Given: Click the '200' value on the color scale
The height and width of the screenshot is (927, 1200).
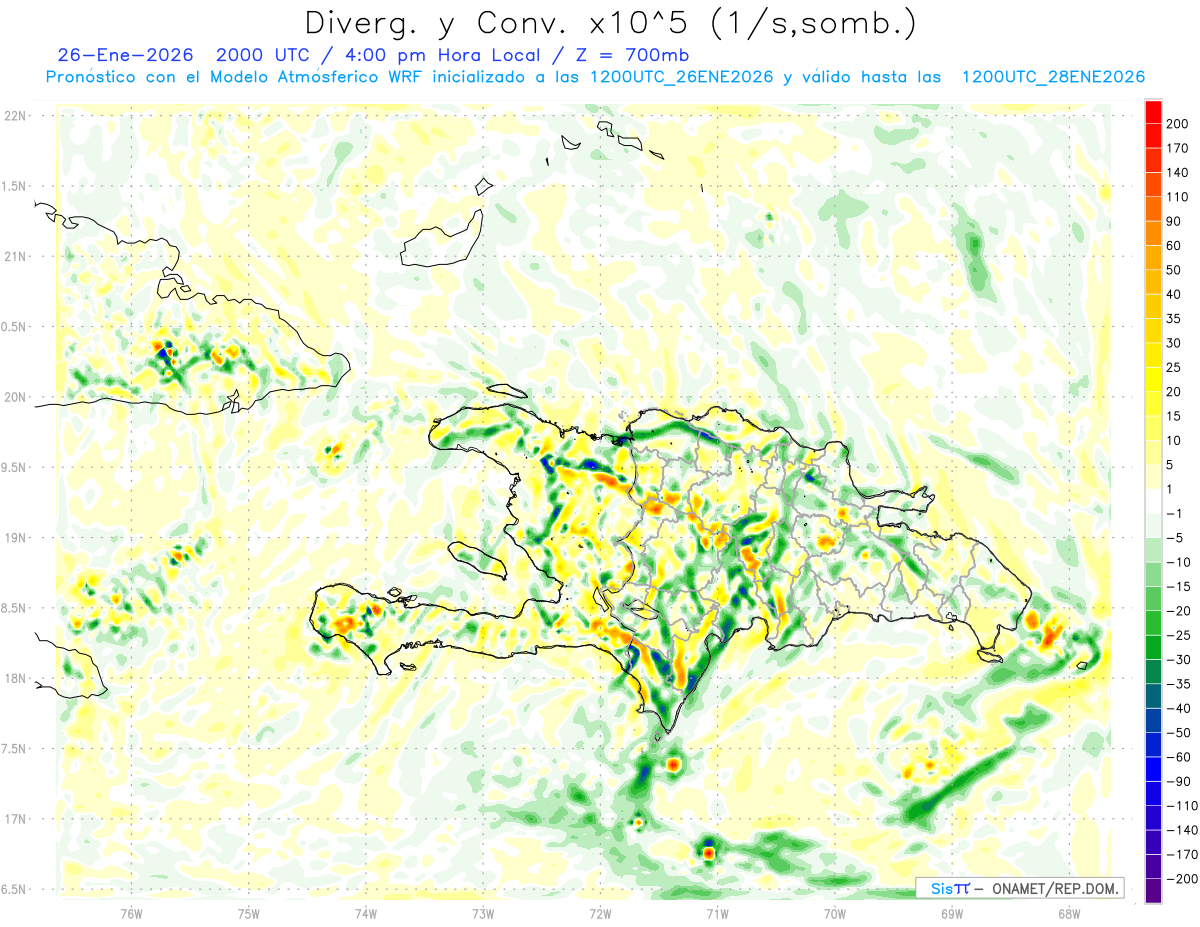Looking at the screenshot, I should 1177,124.
